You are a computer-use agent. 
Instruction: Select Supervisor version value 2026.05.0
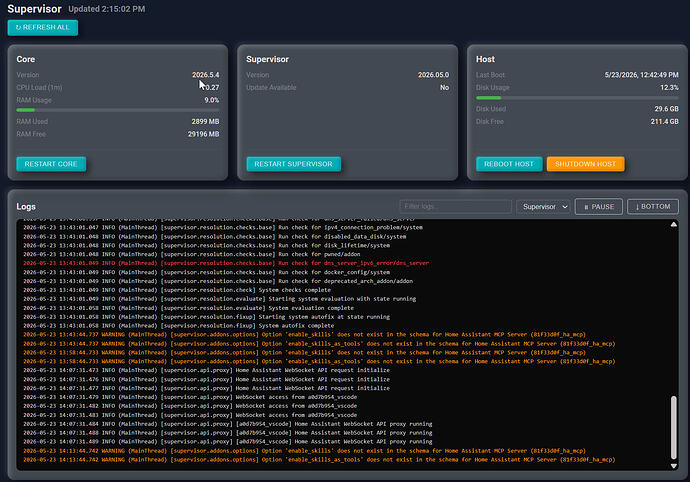[x=433, y=75]
